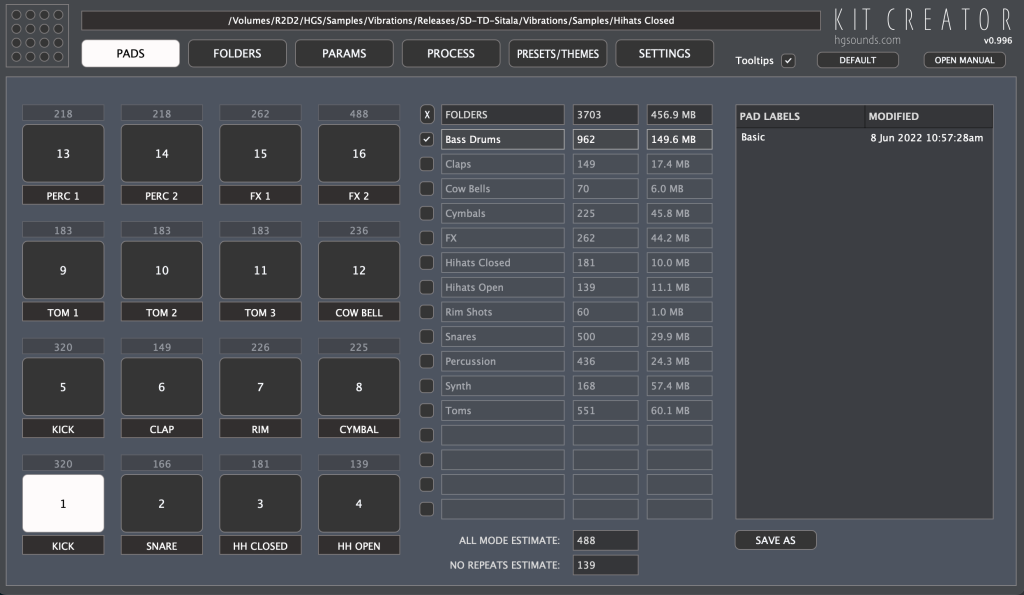Select pad 16 labeled FX 2
Image resolution: width=1024 pixels, height=595 pixels.
click(357, 153)
